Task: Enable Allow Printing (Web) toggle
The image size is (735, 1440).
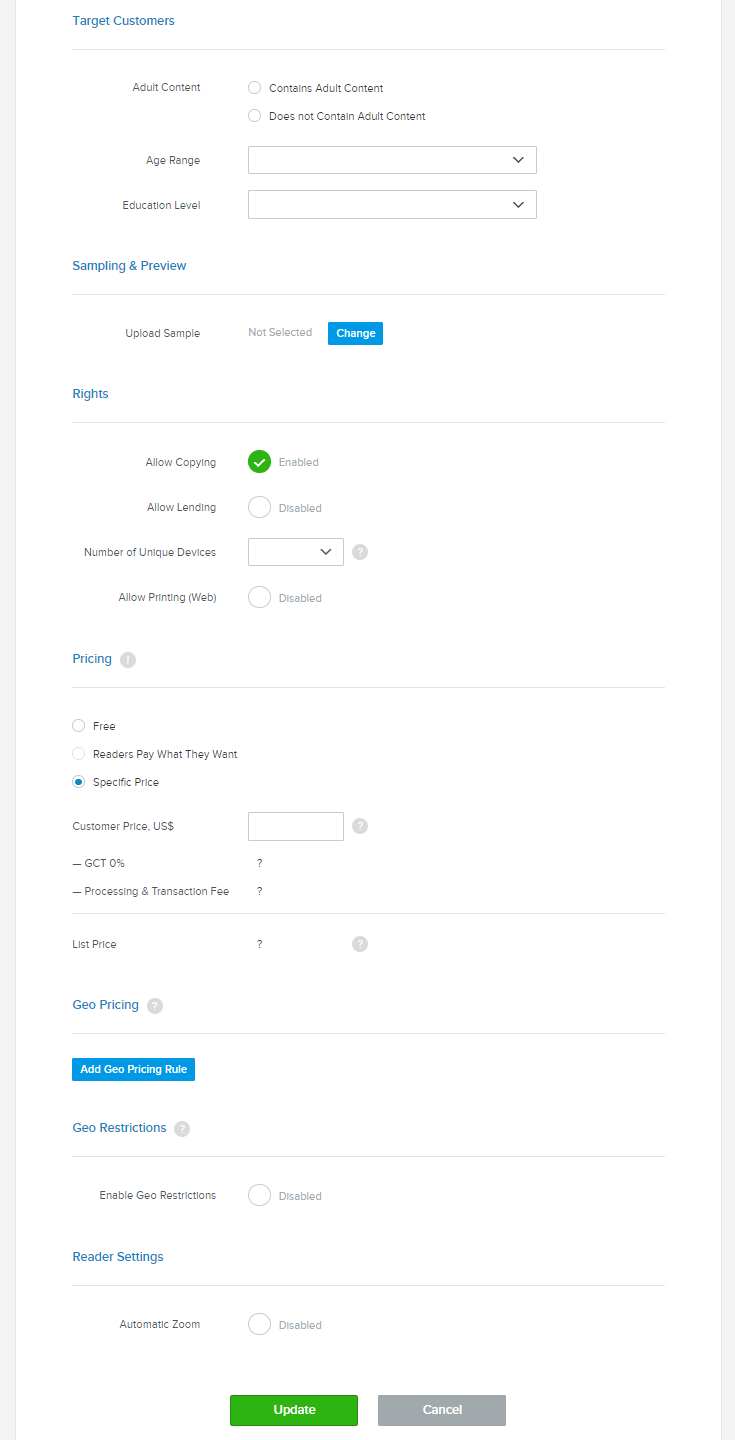Action: tap(259, 597)
